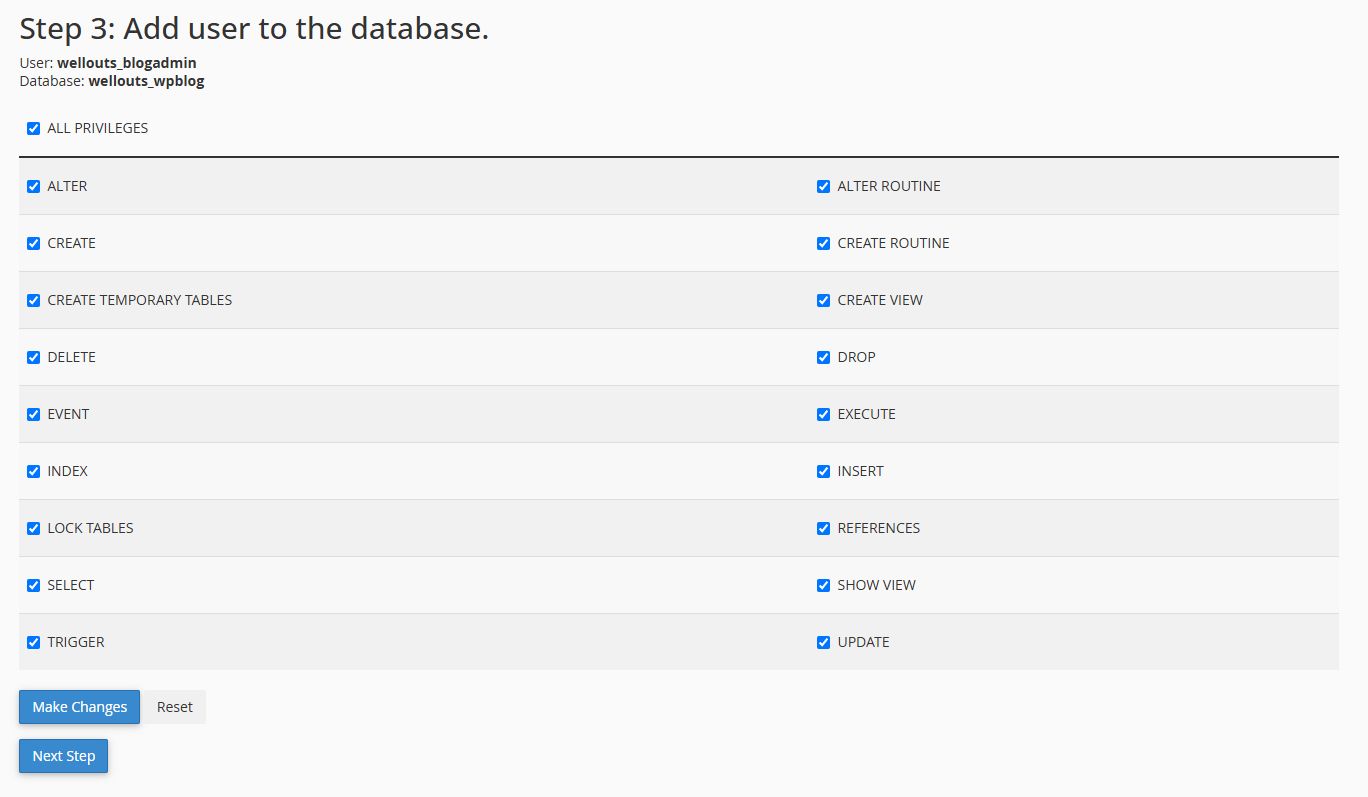Uncheck the REFERENCES privilege checkbox

823,528
